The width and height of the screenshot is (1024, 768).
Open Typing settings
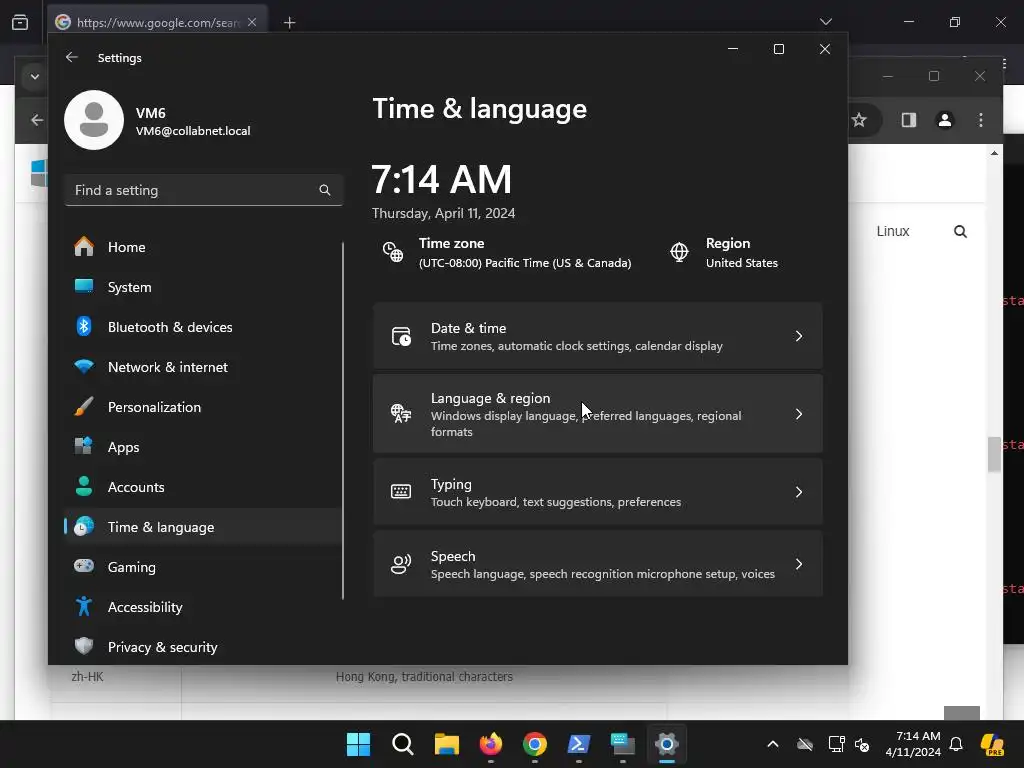pyautogui.click(x=598, y=492)
